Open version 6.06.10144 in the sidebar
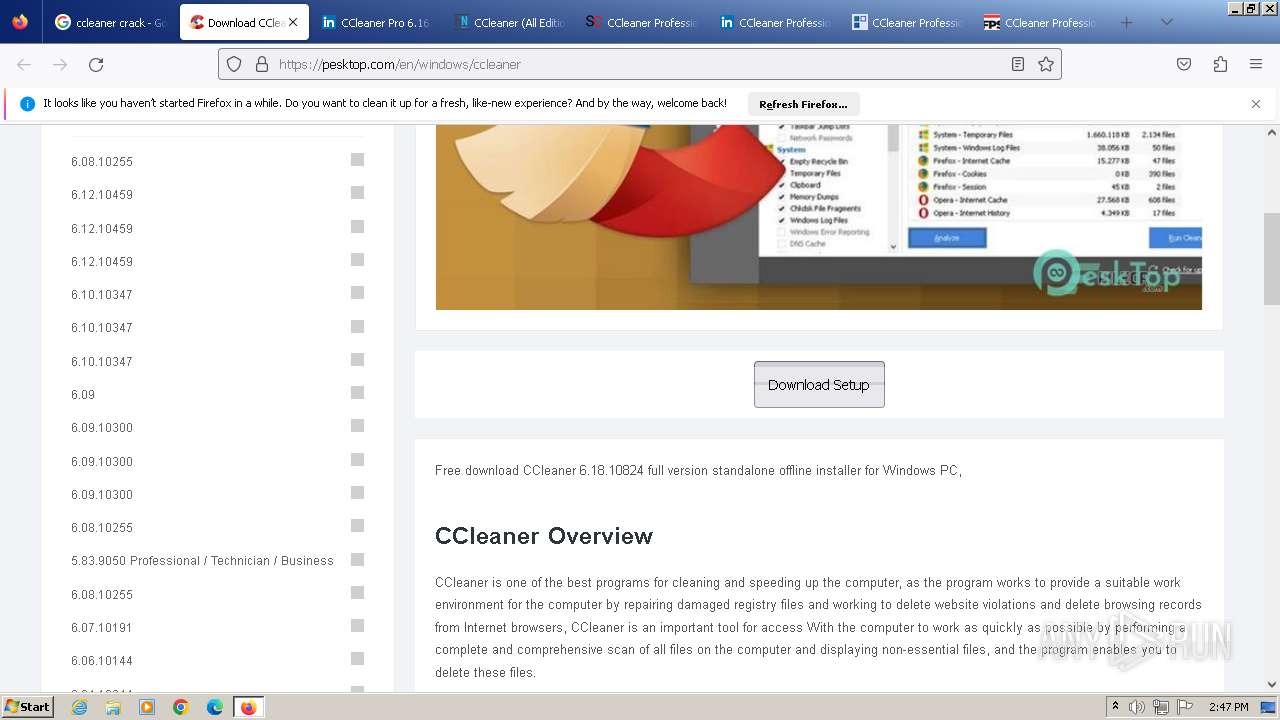 [x=102, y=660]
